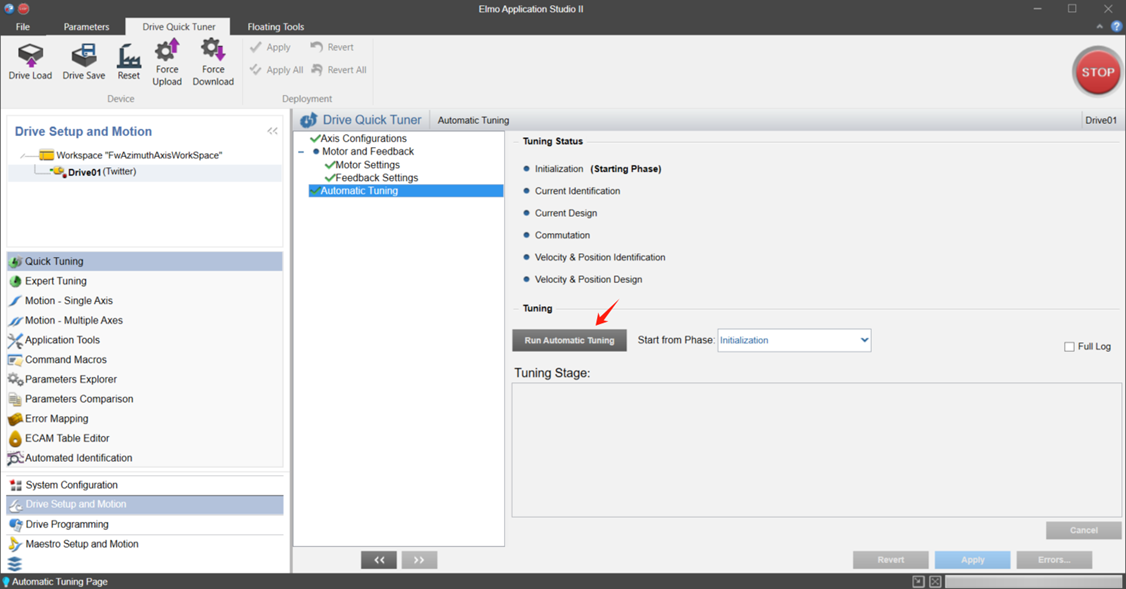Click the 'Current Identification' status item

577,191
